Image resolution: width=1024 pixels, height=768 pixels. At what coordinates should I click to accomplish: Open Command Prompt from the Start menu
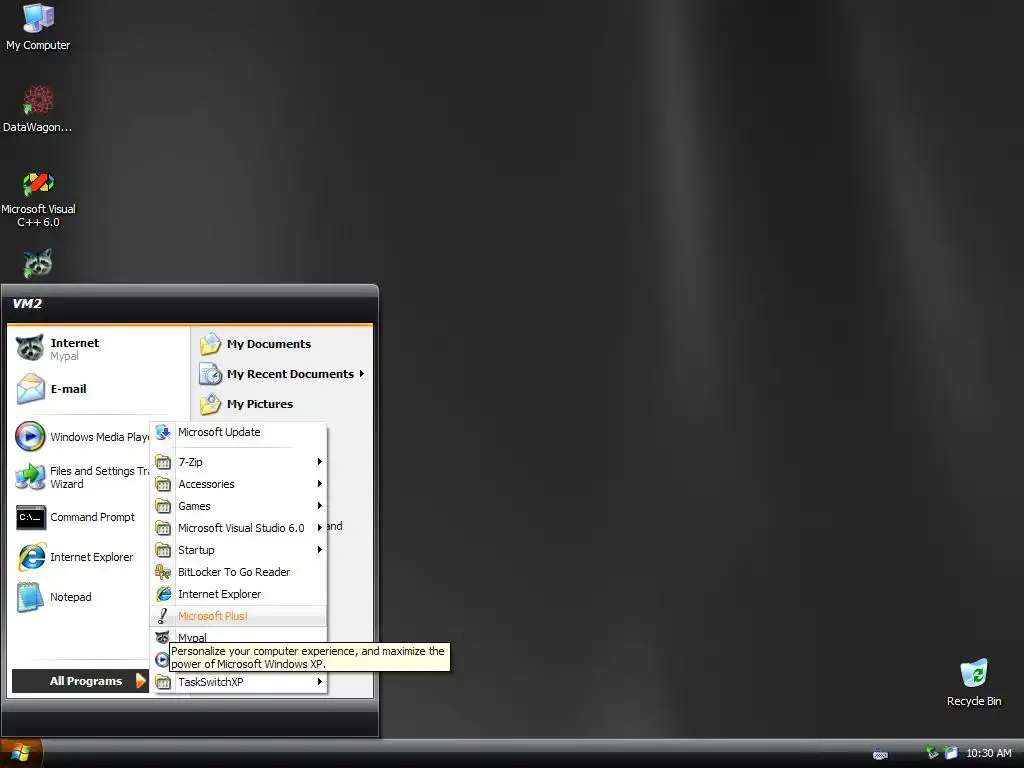[82, 517]
